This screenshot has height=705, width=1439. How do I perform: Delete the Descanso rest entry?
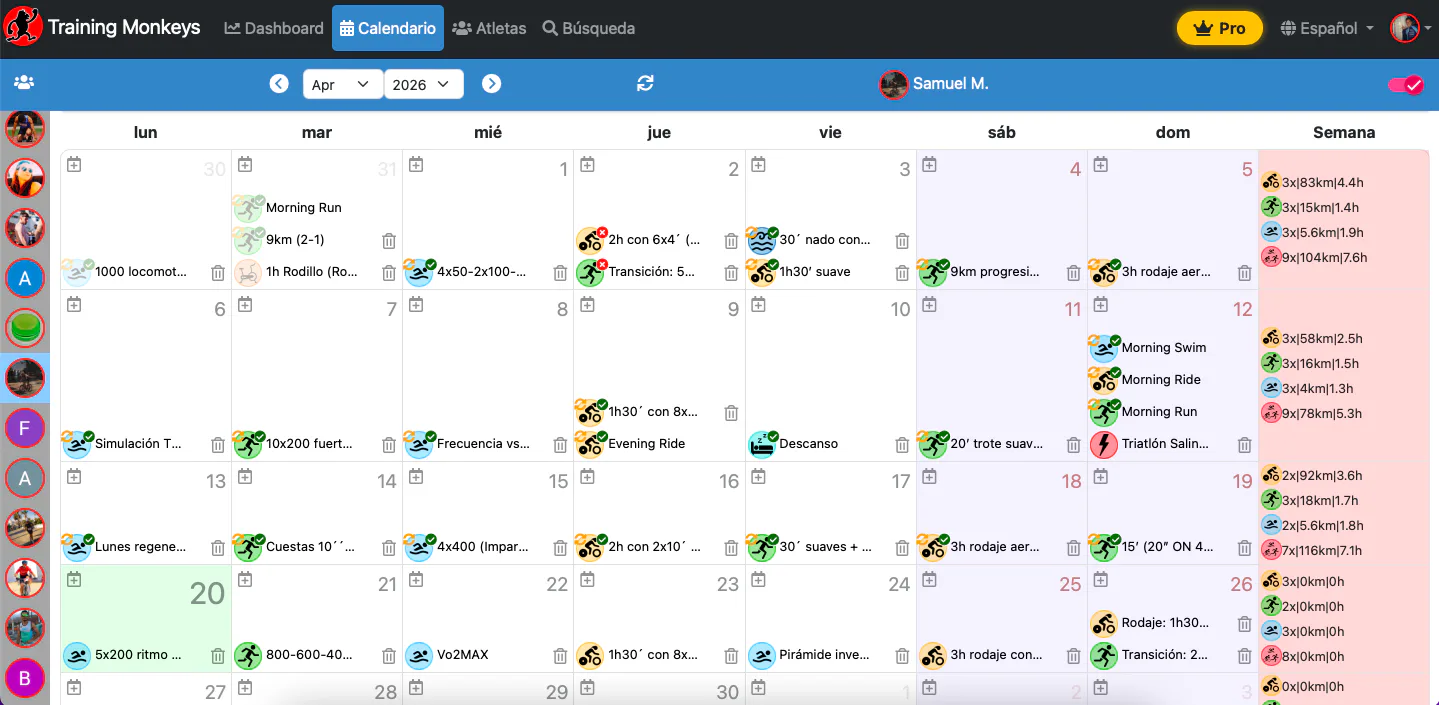(902, 444)
